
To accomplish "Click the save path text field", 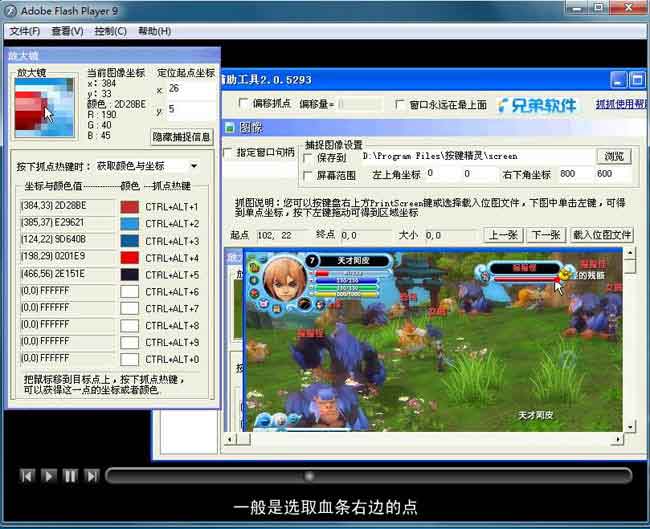I will [477, 156].
